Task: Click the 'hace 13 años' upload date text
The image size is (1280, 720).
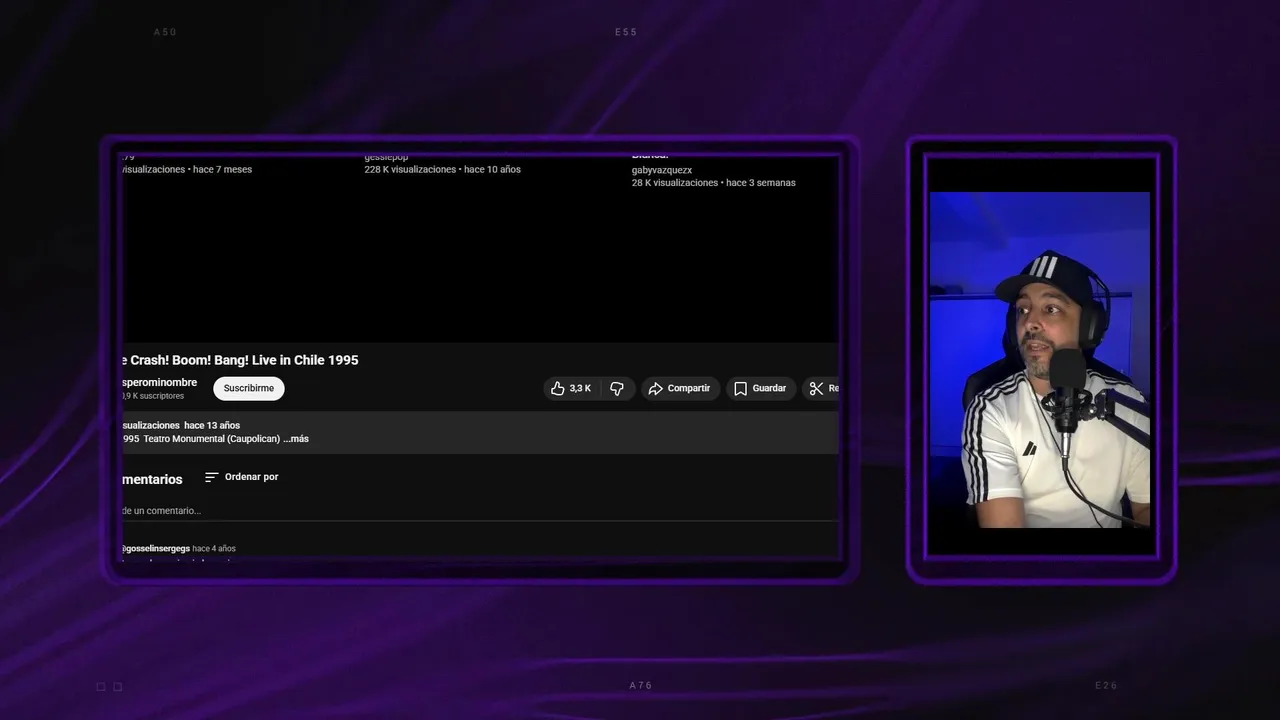Action: point(212,426)
